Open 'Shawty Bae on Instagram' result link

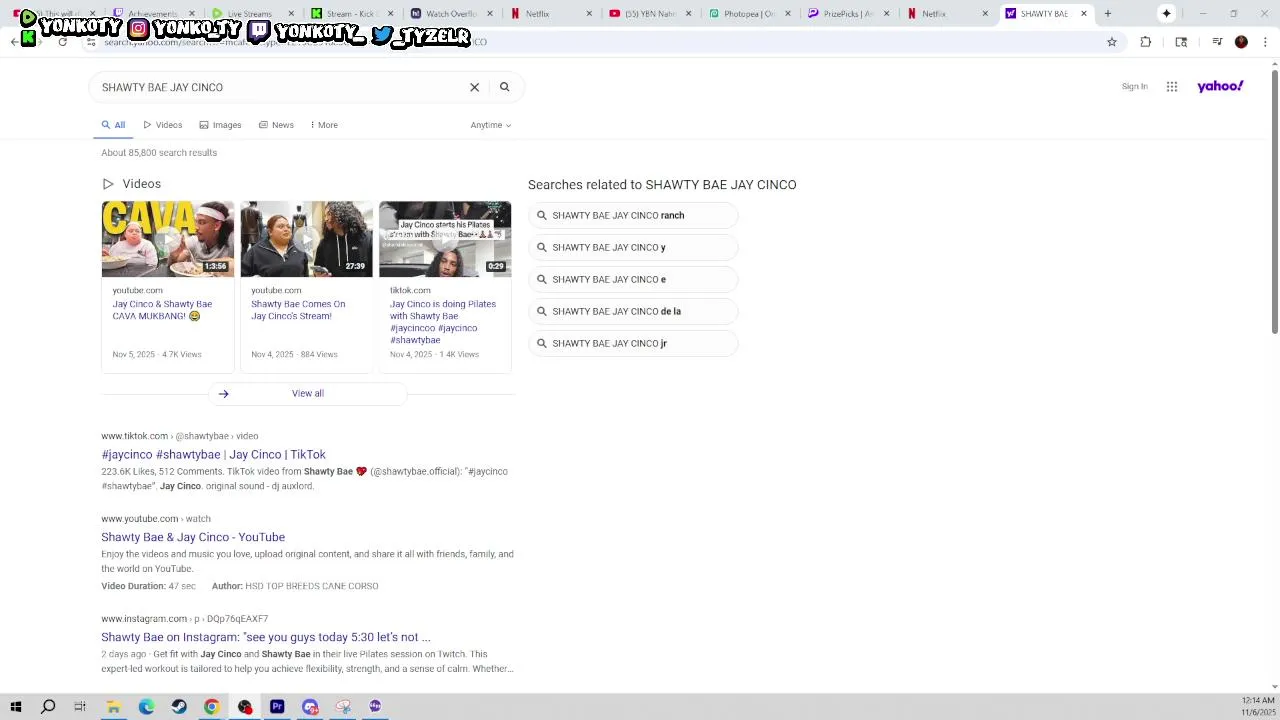pyautogui.click(x=266, y=638)
